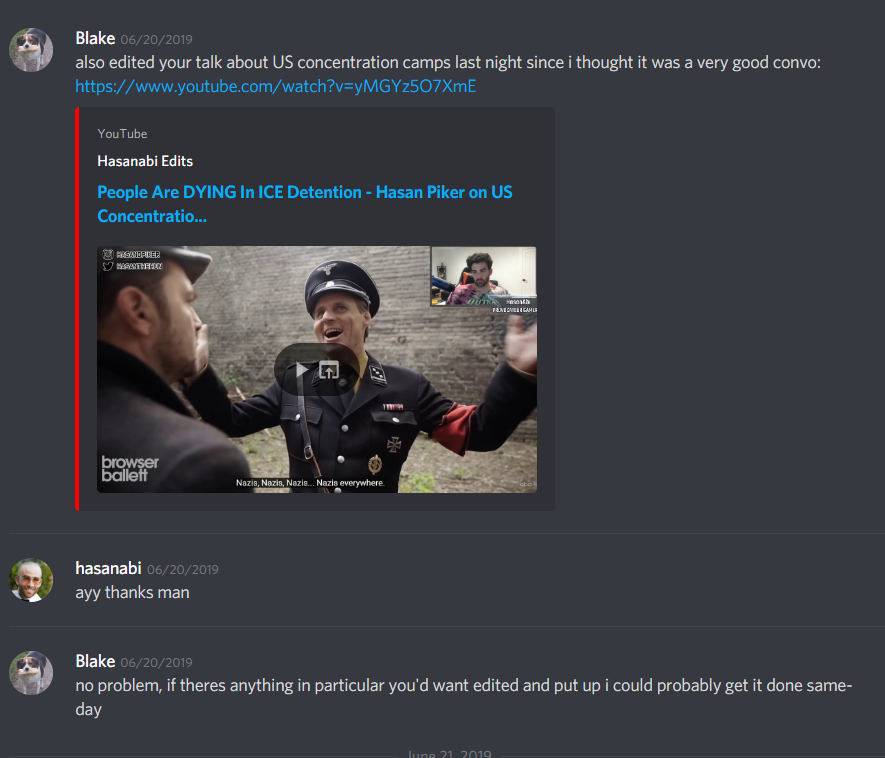
Task: Click the Twitter handle icon in the thumbnail corner
Action: (x=108, y=266)
